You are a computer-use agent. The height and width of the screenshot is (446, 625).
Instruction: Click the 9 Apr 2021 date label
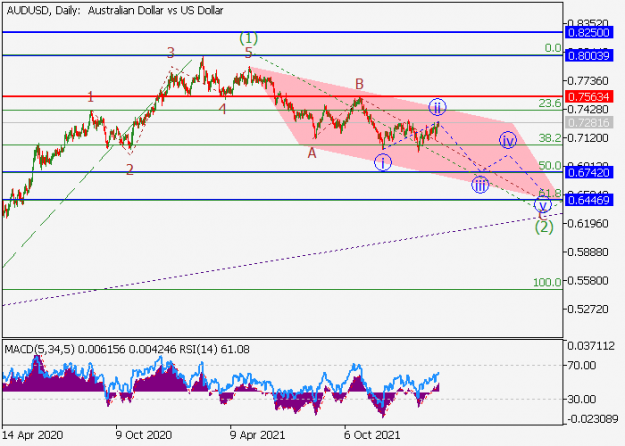(x=257, y=435)
